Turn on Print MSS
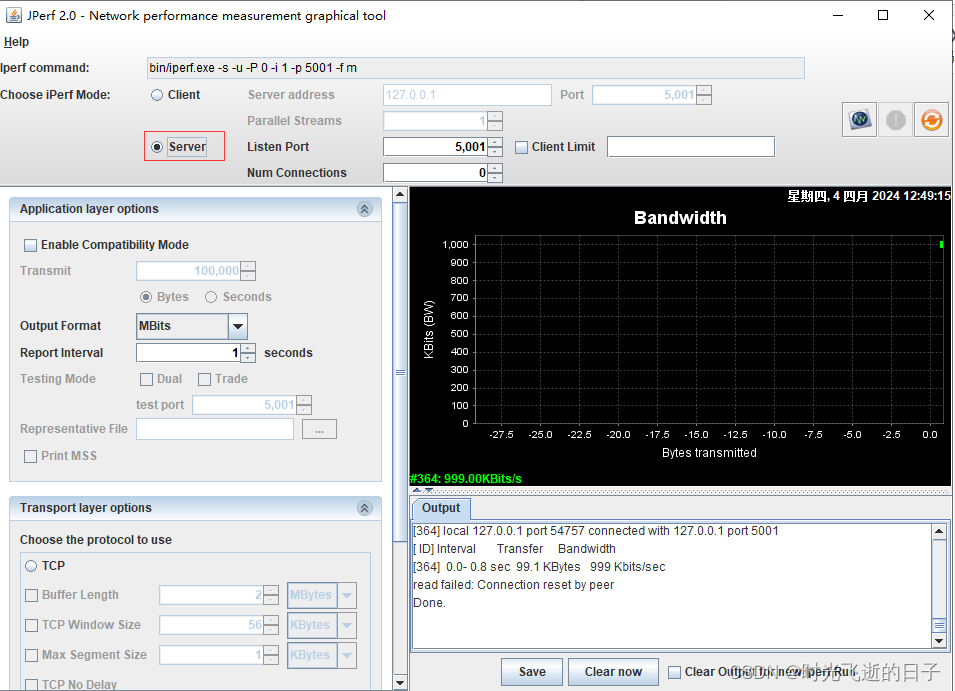This screenshot has height=691, width=955. click(31, 456)
